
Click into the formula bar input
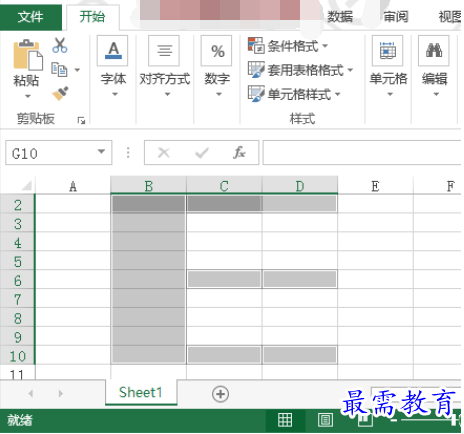point(362,153)
